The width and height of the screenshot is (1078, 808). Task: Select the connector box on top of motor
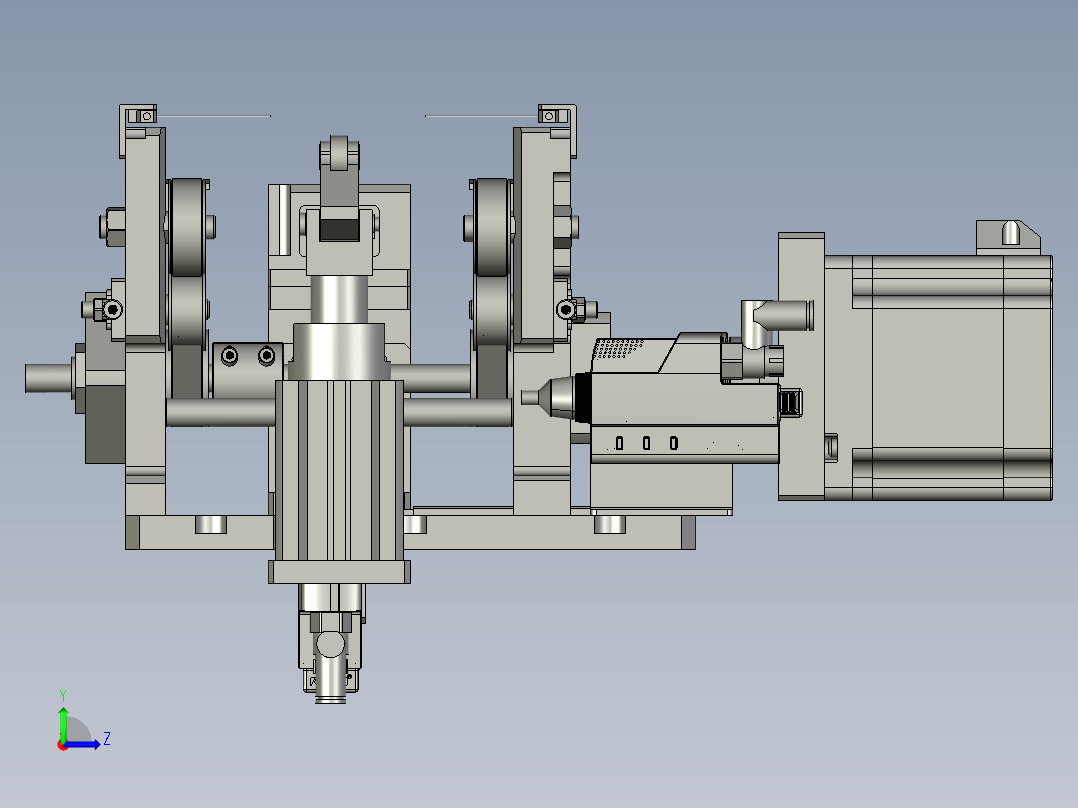pos(1008,238)
